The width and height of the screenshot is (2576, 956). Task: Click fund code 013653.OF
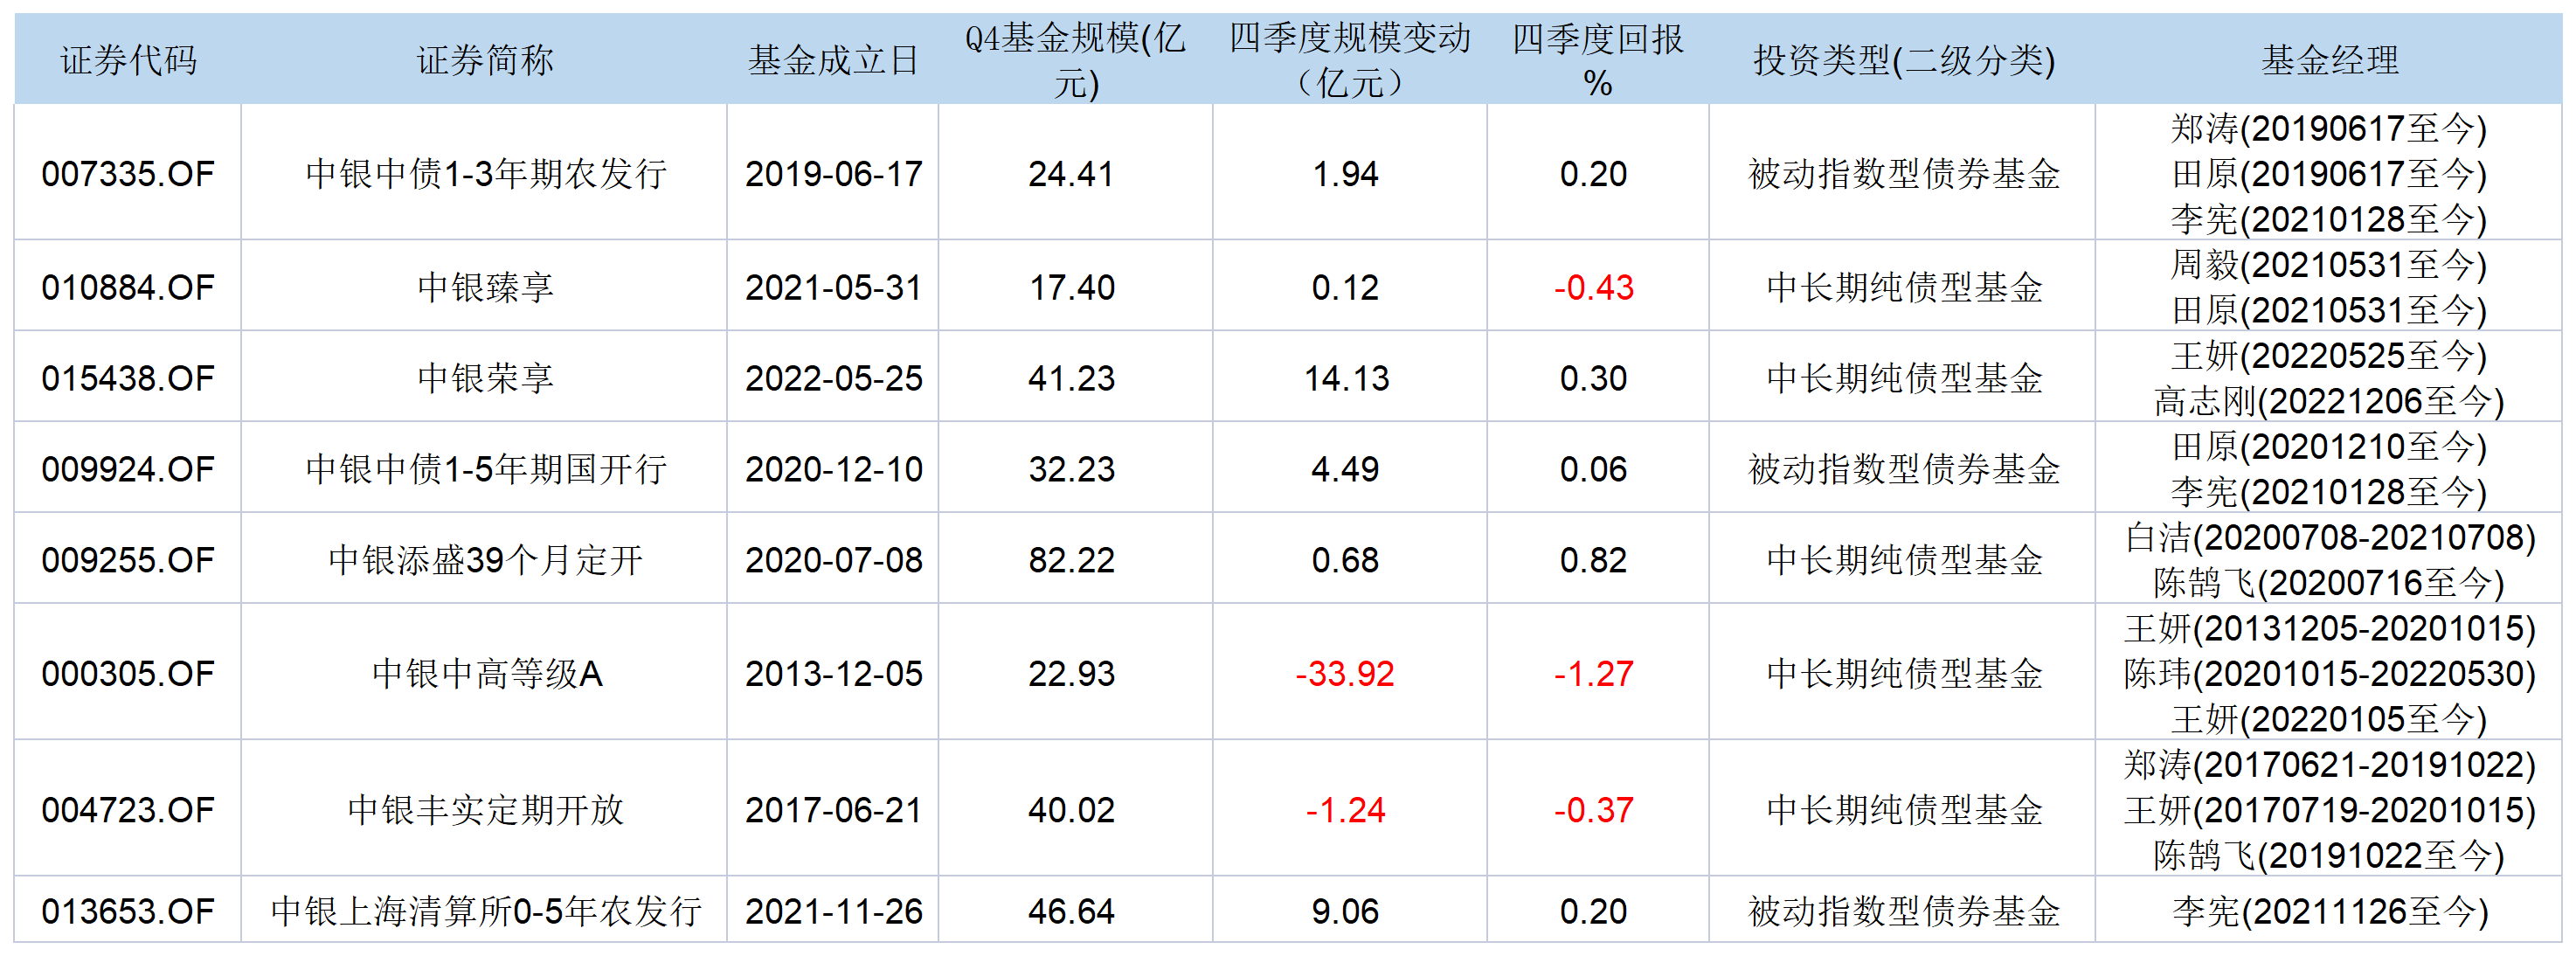(x=128, y=911)
